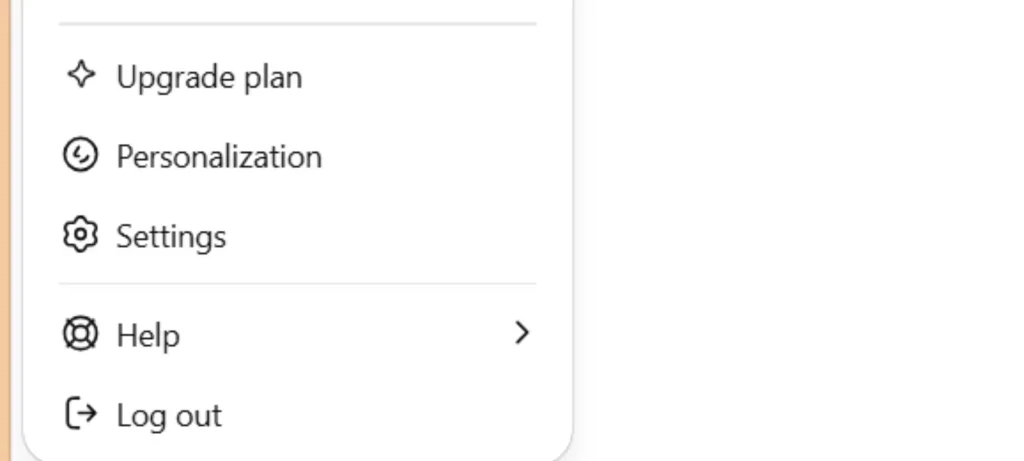Click the orange strip at the left edge

[x=4, y=230]
